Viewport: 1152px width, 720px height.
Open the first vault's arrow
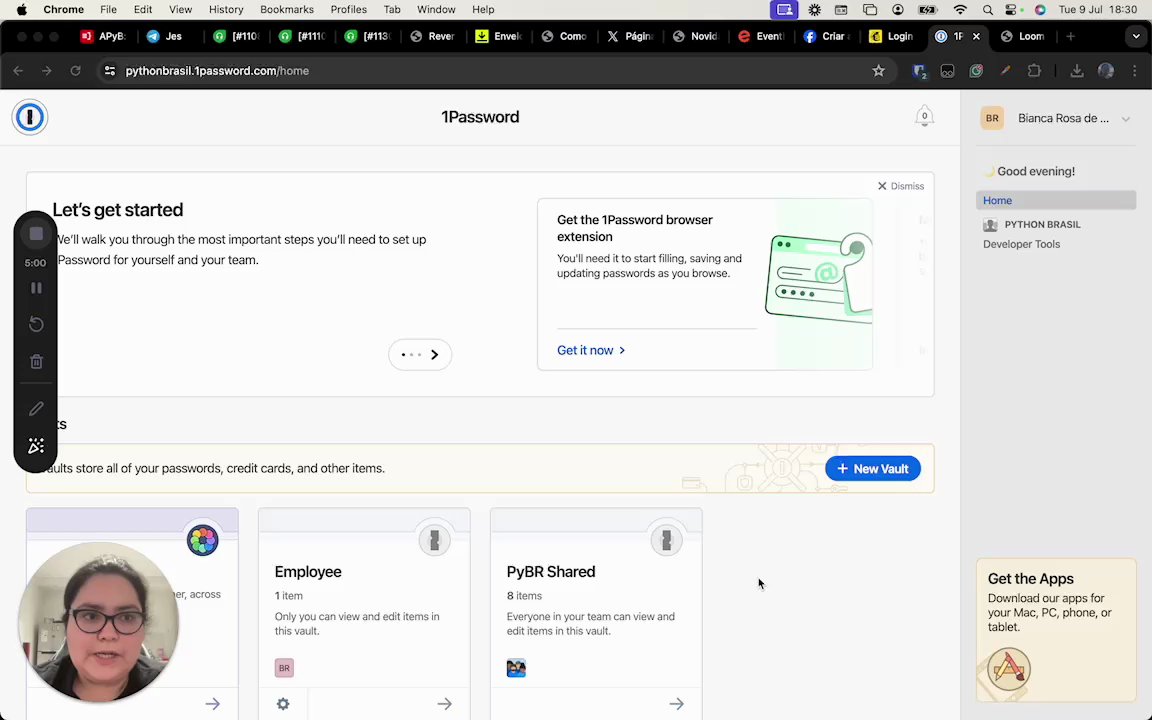click(212, 704)
